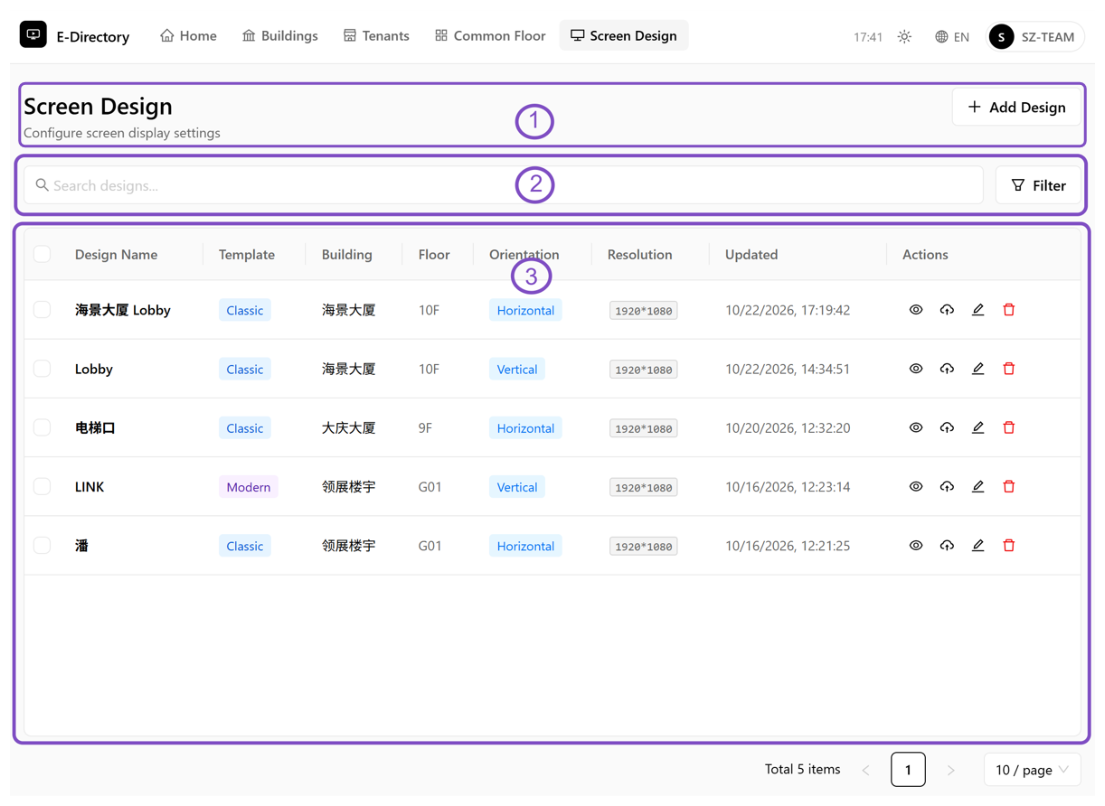
Task: Check the box for 海景大厦 Lobby row
Action: (x=42, y=310)
